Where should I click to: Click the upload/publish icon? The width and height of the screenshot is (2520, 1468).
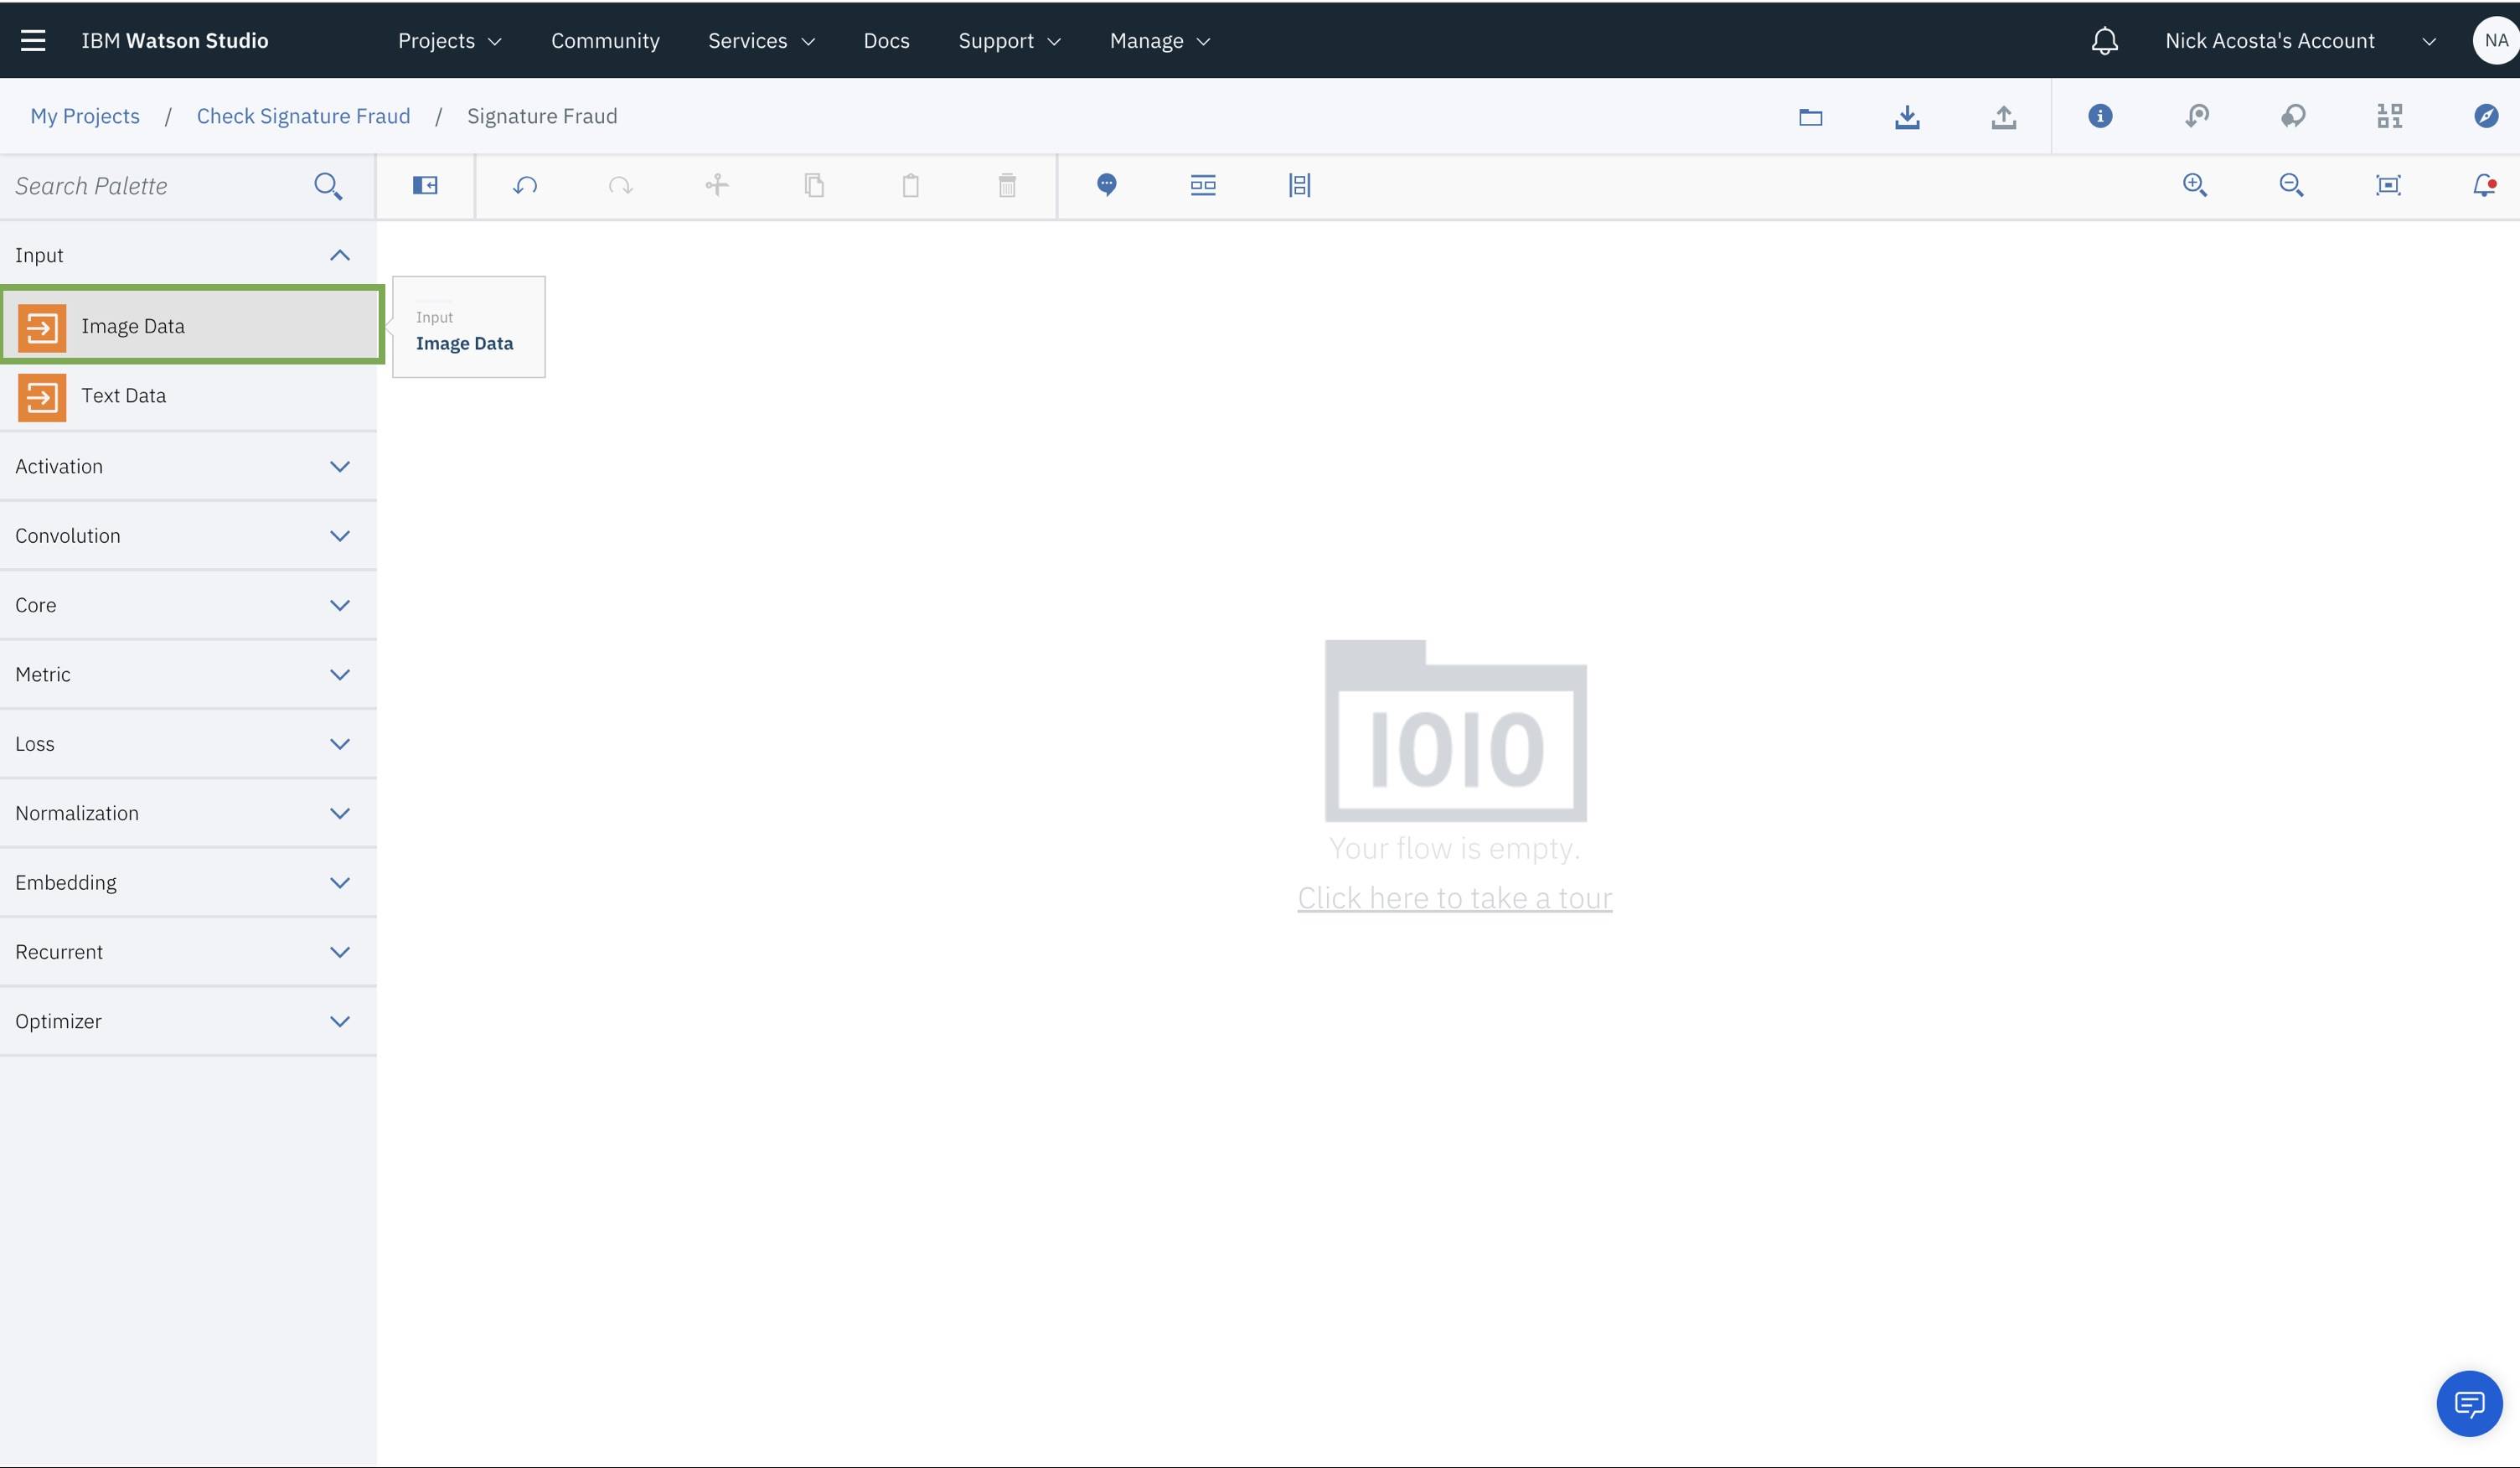point(2003,116)
